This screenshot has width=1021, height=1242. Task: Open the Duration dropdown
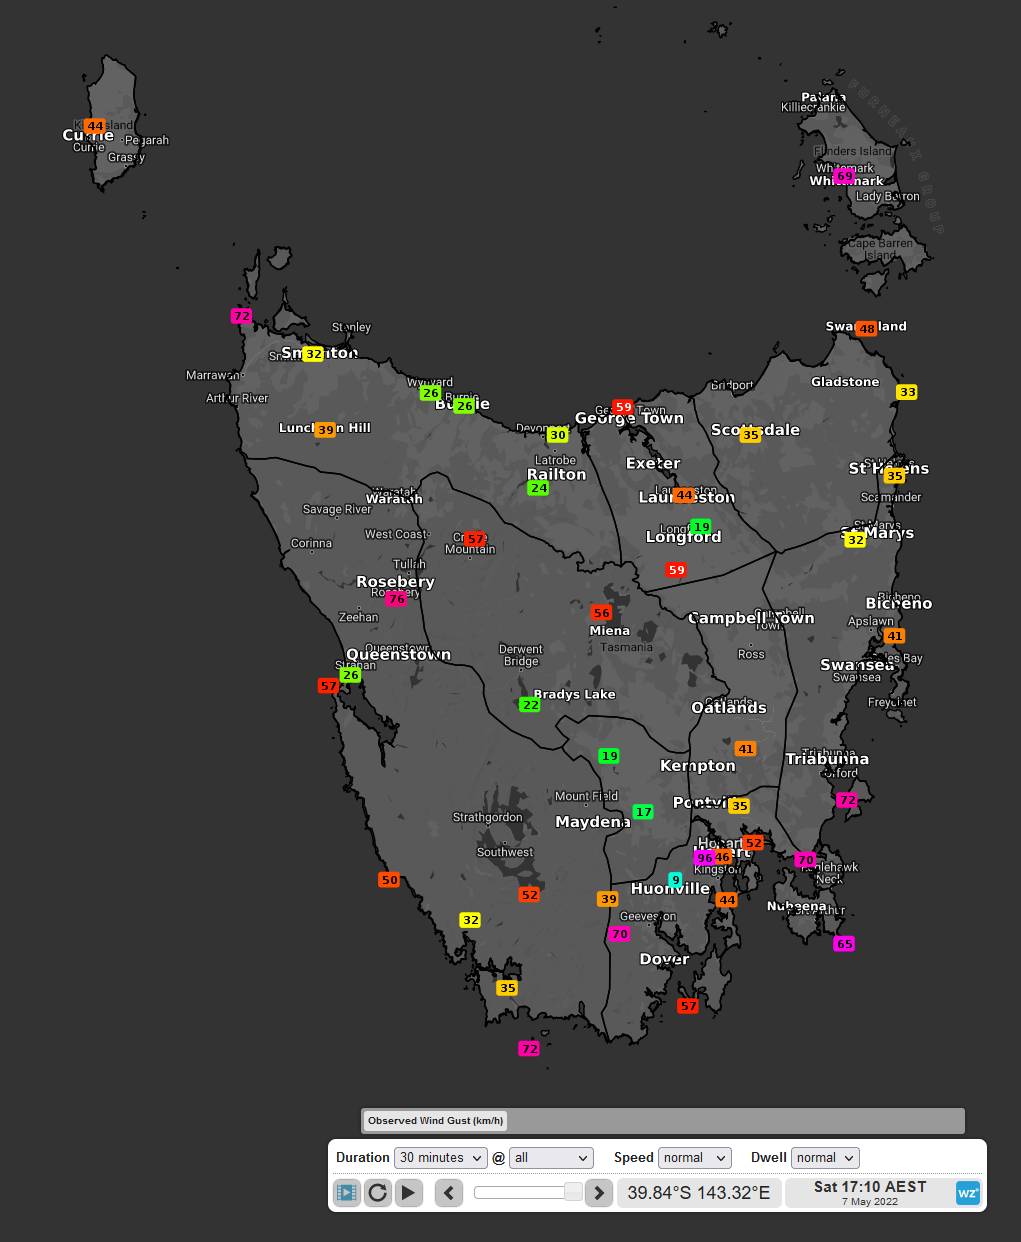tap(440, 1157)
